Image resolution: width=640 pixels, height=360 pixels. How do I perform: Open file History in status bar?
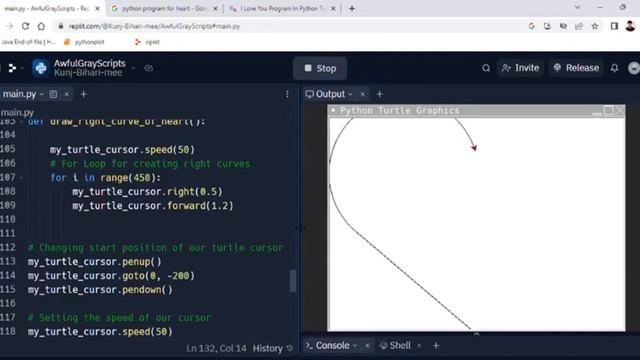(273, 348)
